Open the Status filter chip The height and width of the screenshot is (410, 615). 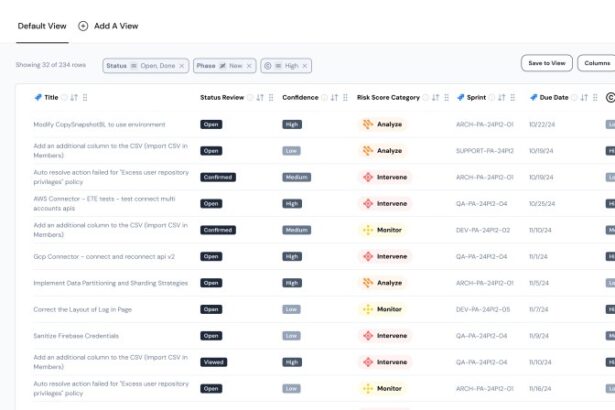point(146,66)
